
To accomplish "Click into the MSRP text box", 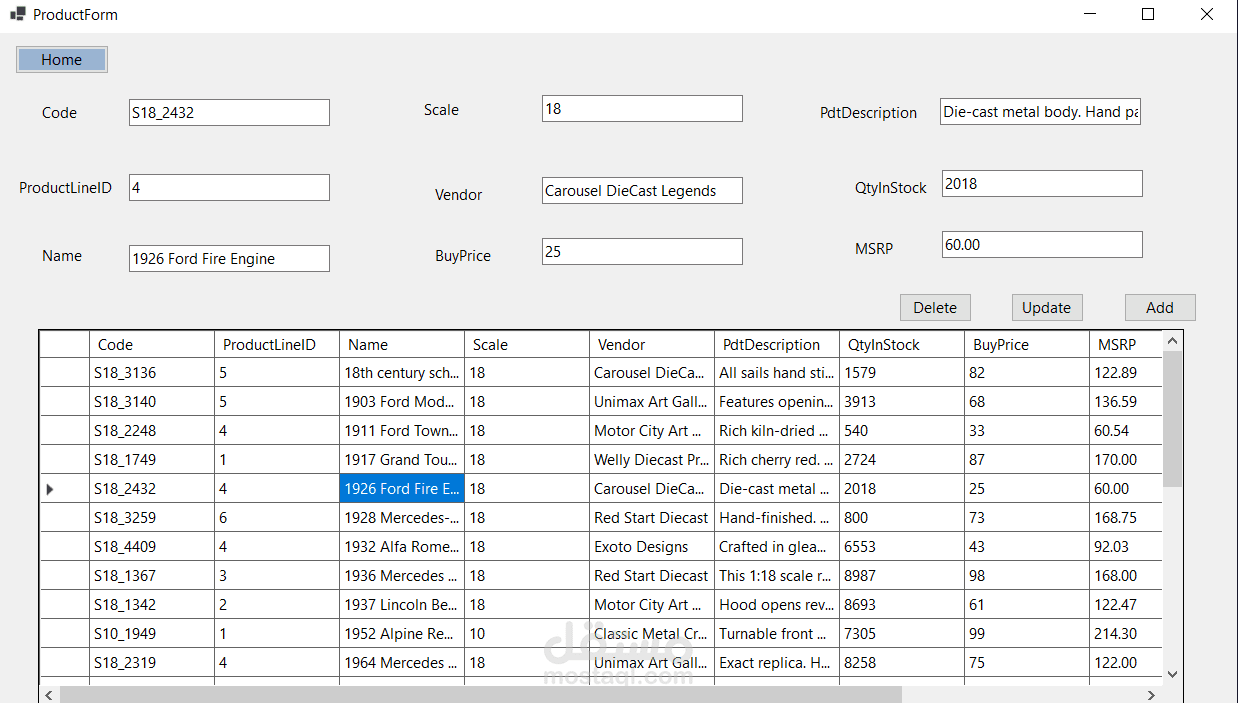I will (x=1041, y=245).
